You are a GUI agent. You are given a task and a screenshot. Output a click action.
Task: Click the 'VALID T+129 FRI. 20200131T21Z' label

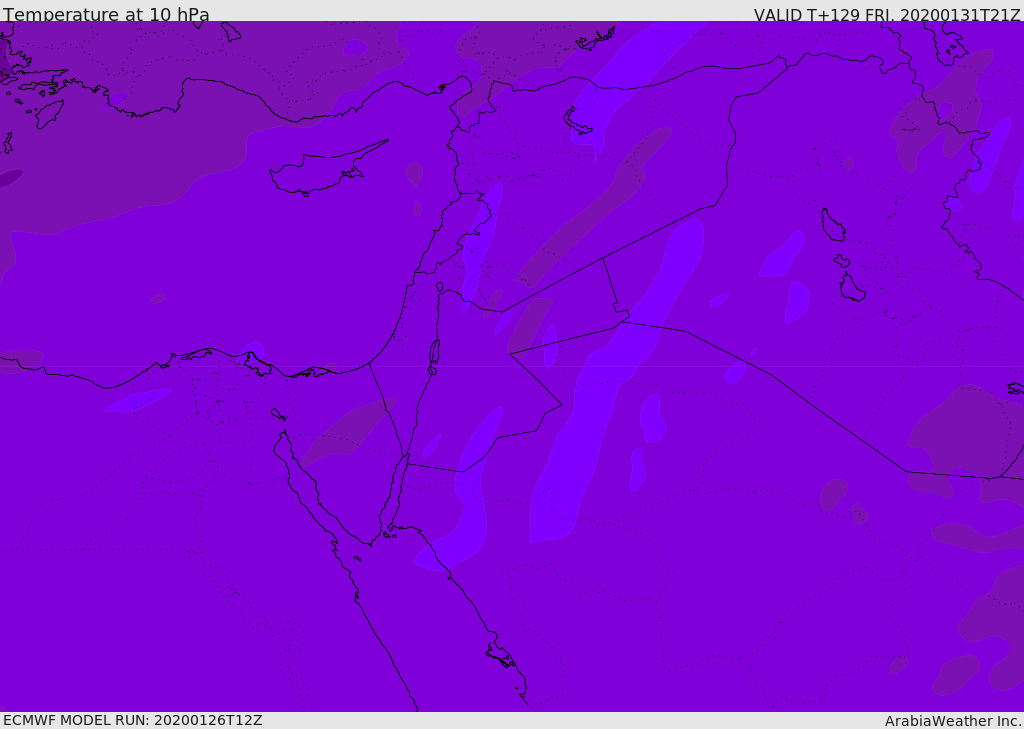887,15
